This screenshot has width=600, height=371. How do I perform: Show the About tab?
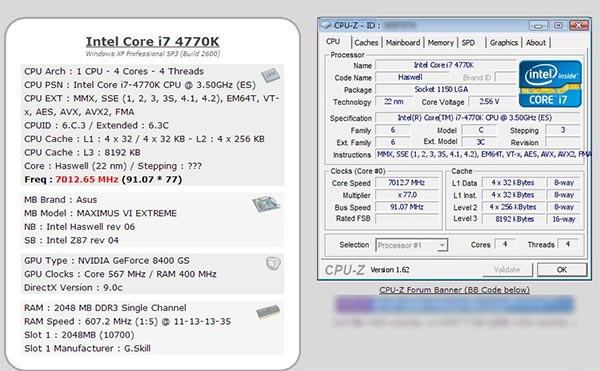[536, 43]
